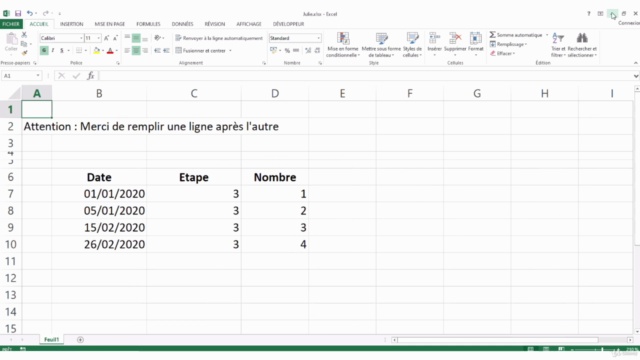Toggle right text alignment

pyautogui.click(x=145, y=51)
